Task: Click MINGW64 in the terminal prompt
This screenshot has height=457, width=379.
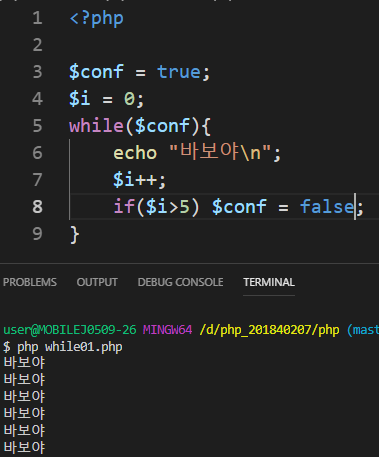Action: tap(167, 330)
